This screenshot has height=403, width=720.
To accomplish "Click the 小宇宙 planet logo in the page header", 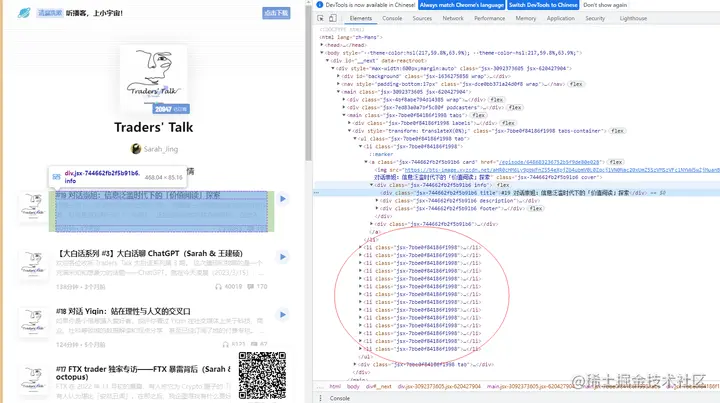I will click(x=24, y=13).
